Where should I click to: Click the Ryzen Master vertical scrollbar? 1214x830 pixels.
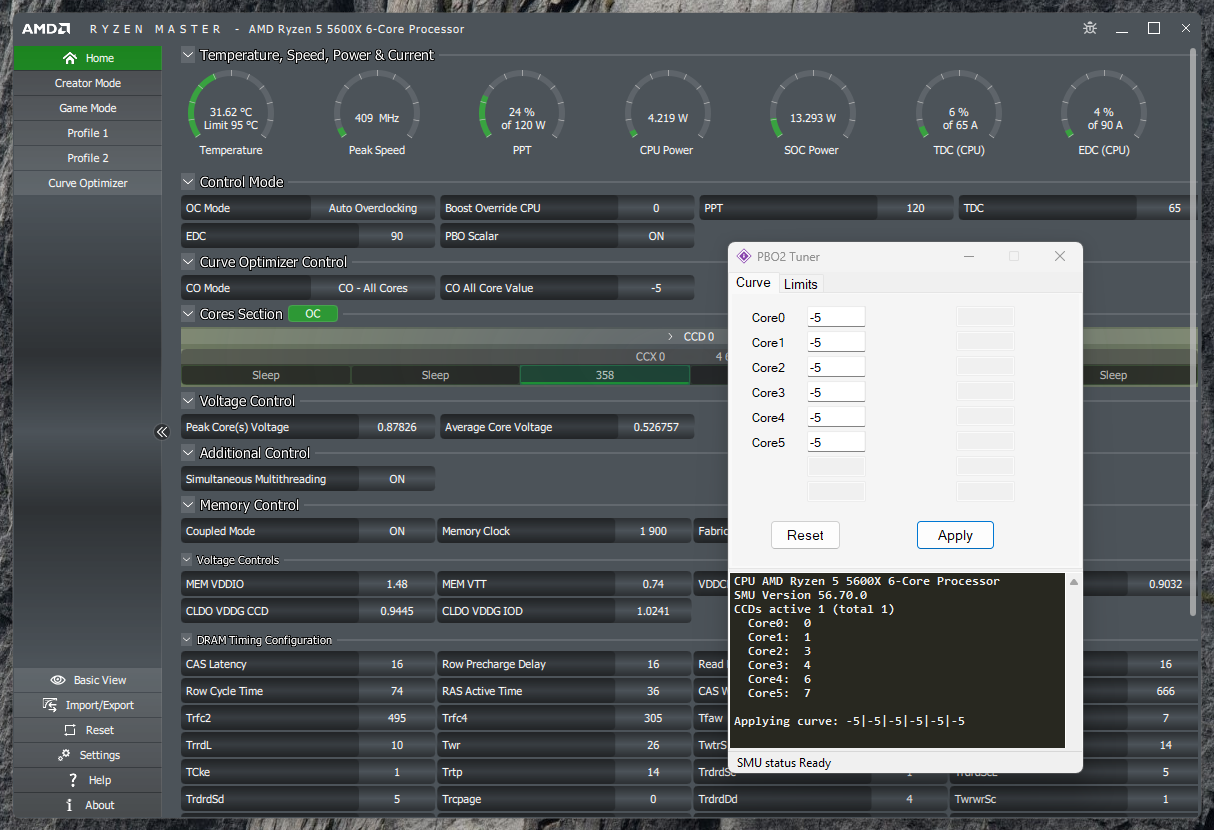tap(1192, 330)
